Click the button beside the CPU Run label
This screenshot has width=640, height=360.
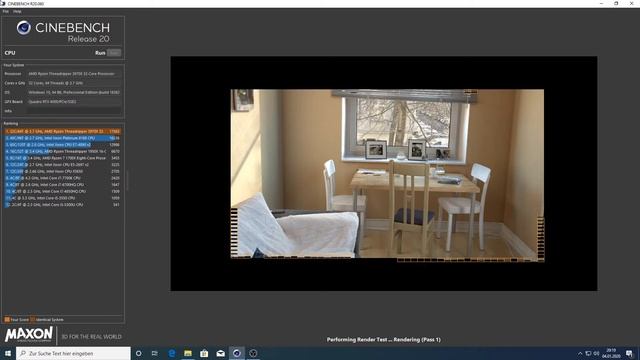click(114, 53)
